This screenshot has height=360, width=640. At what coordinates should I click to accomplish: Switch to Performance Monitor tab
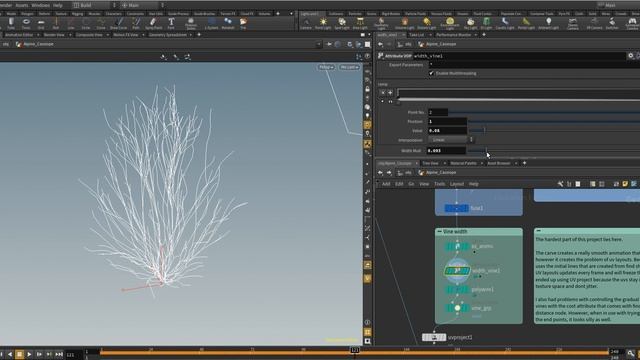[x=453, y=35]
